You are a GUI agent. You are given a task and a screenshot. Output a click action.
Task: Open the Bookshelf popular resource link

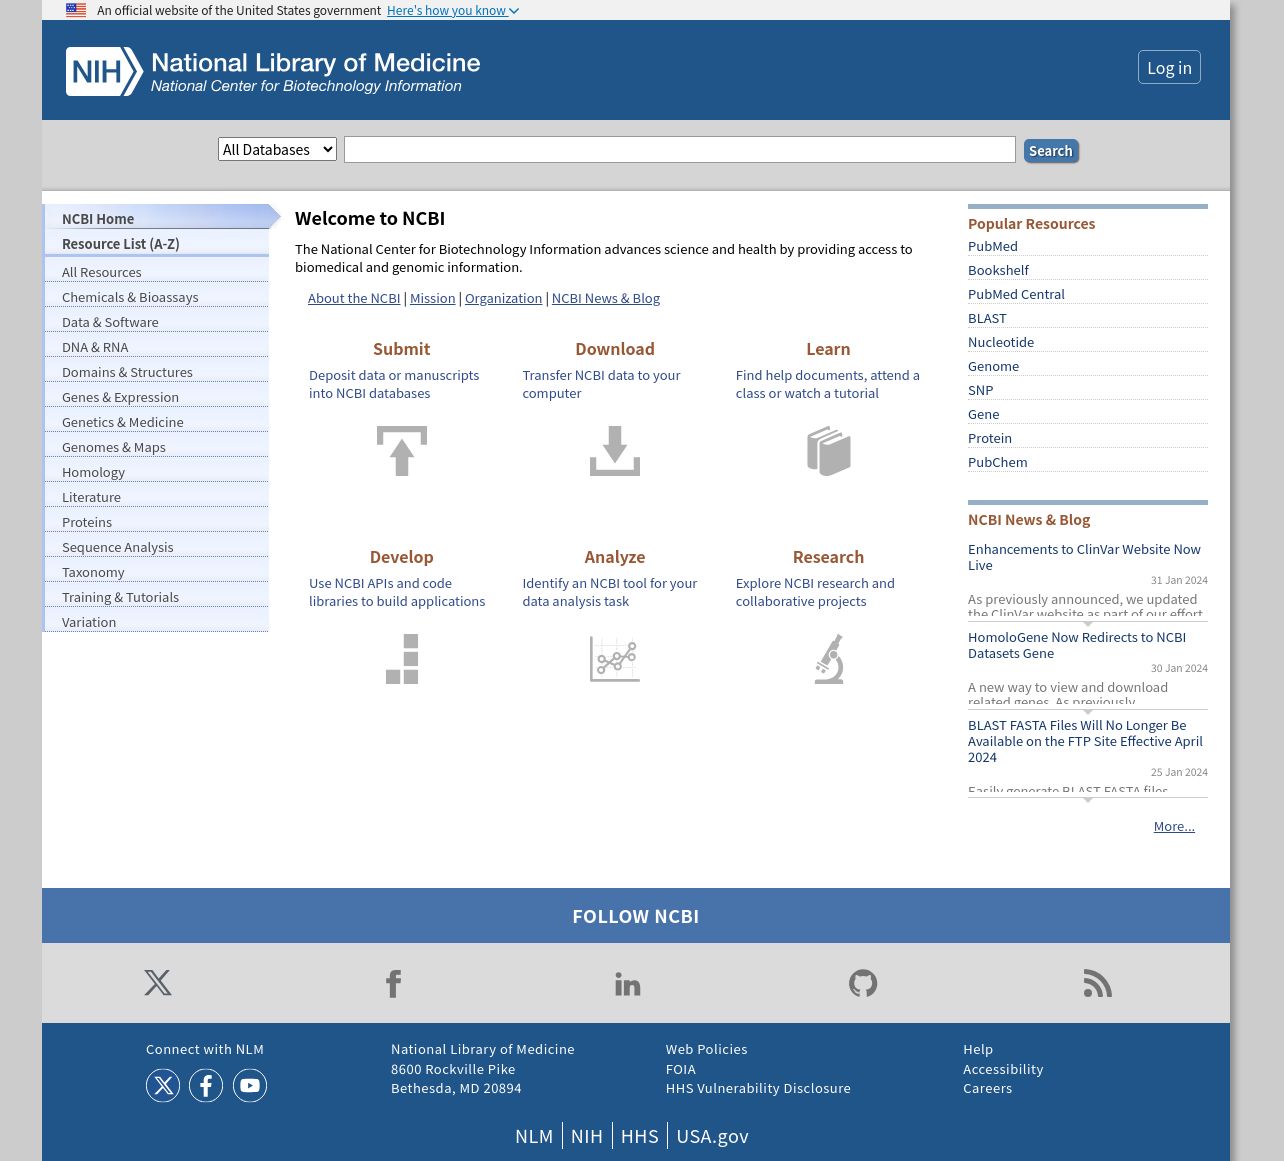[998, 270]
